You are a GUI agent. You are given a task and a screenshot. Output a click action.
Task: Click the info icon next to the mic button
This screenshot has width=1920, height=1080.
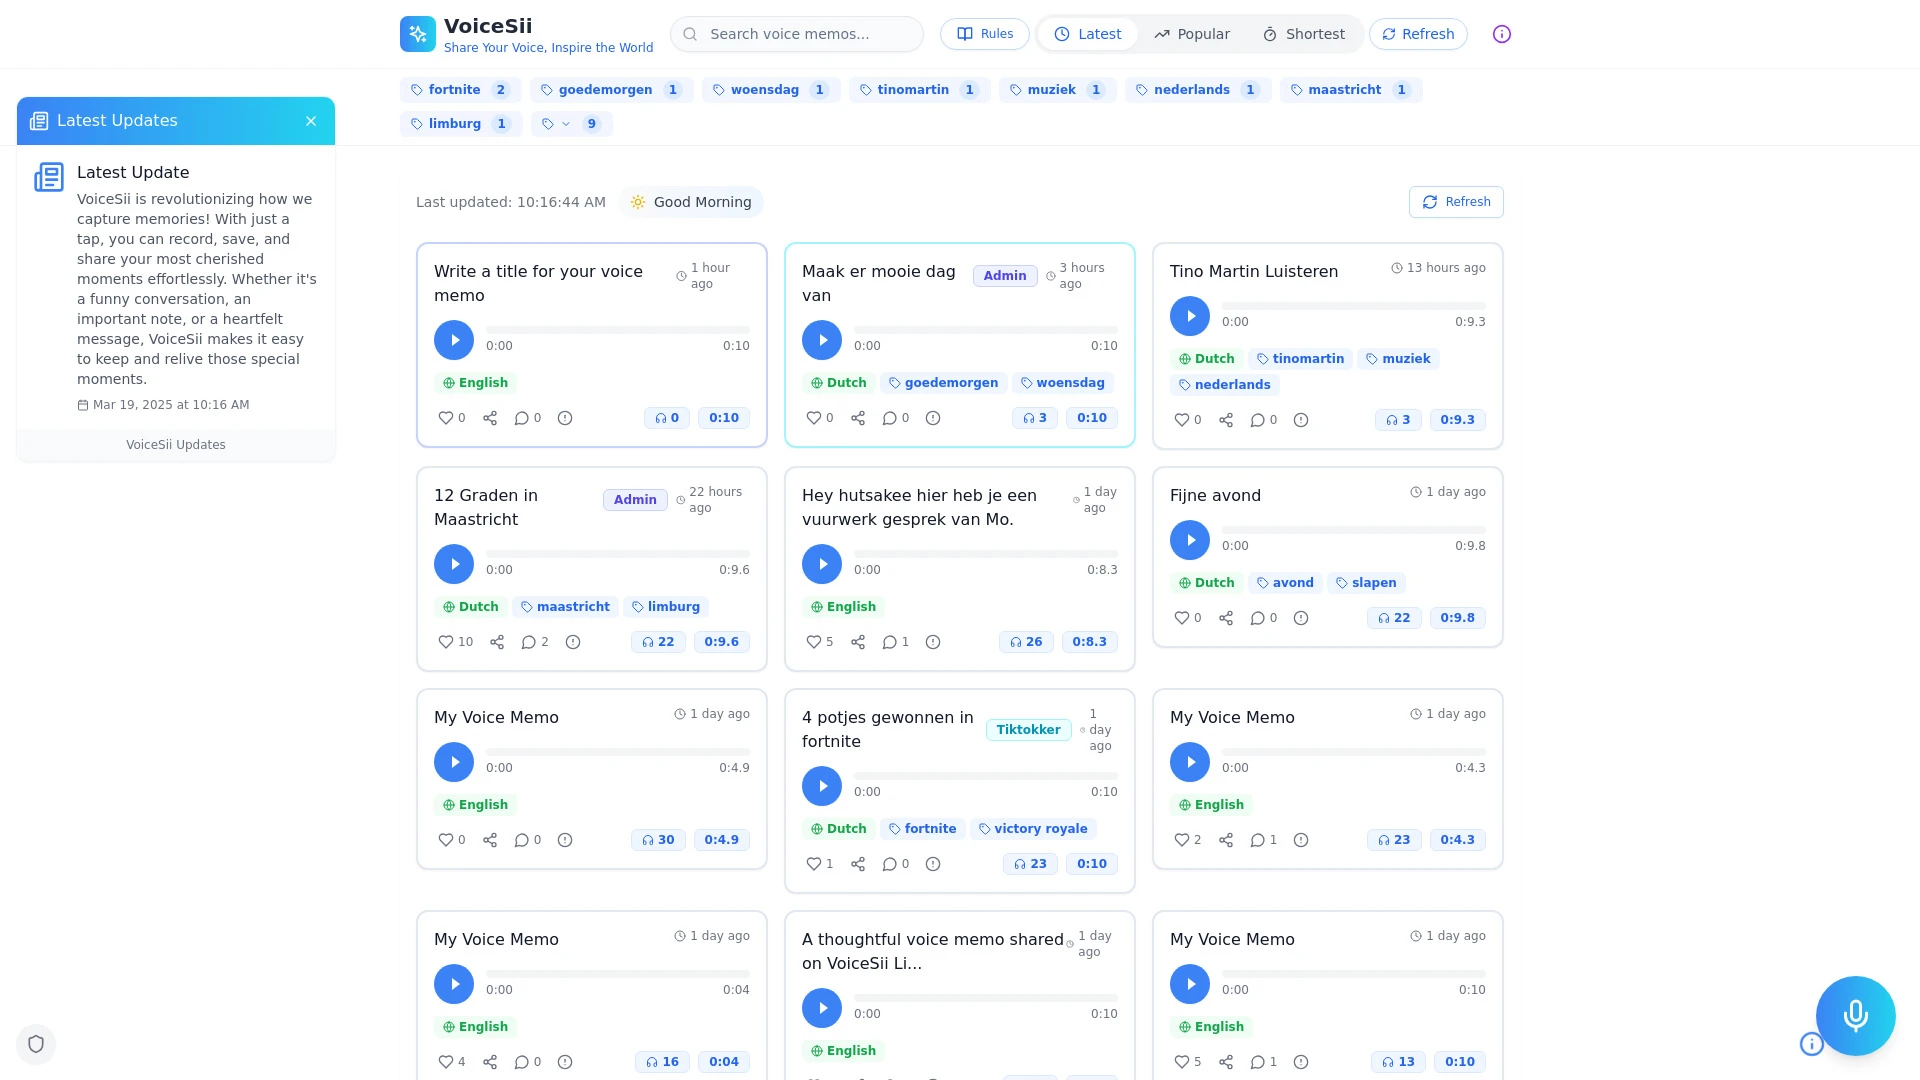1811,1044
